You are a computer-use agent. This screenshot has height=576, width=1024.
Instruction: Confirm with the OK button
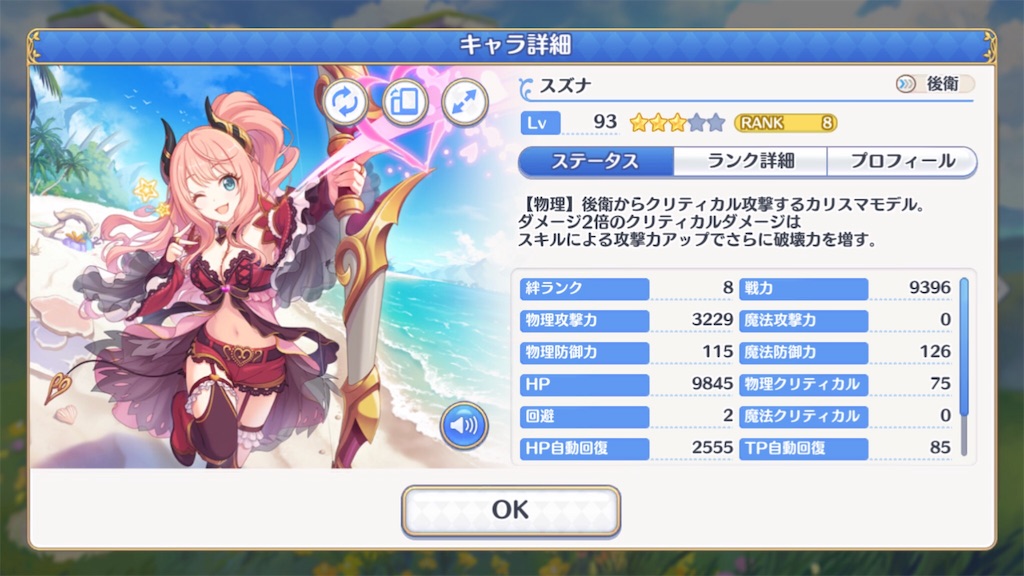tap(511, 511)
